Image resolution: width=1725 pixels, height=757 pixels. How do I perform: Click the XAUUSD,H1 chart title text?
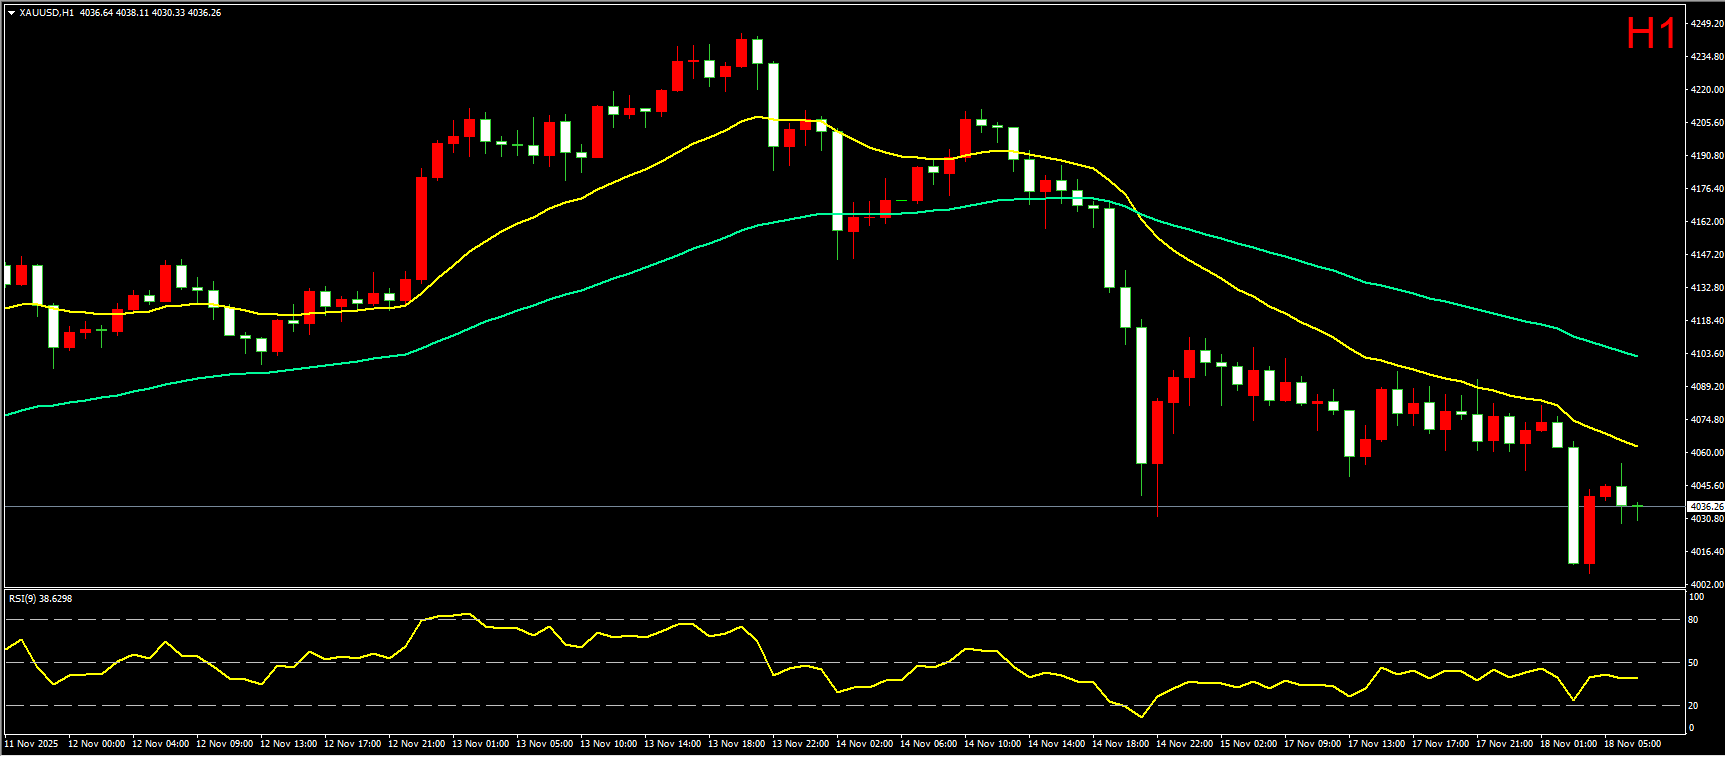(x=46, y=13)
